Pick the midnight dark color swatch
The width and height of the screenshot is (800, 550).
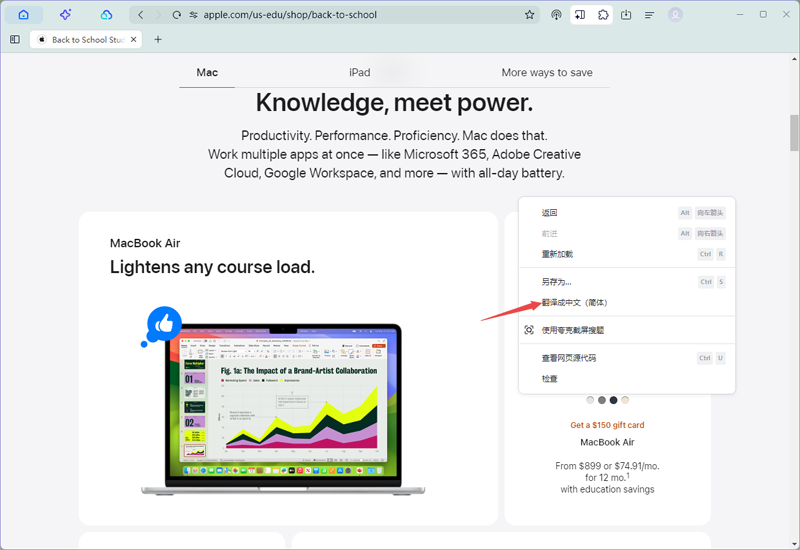(613, 400)
